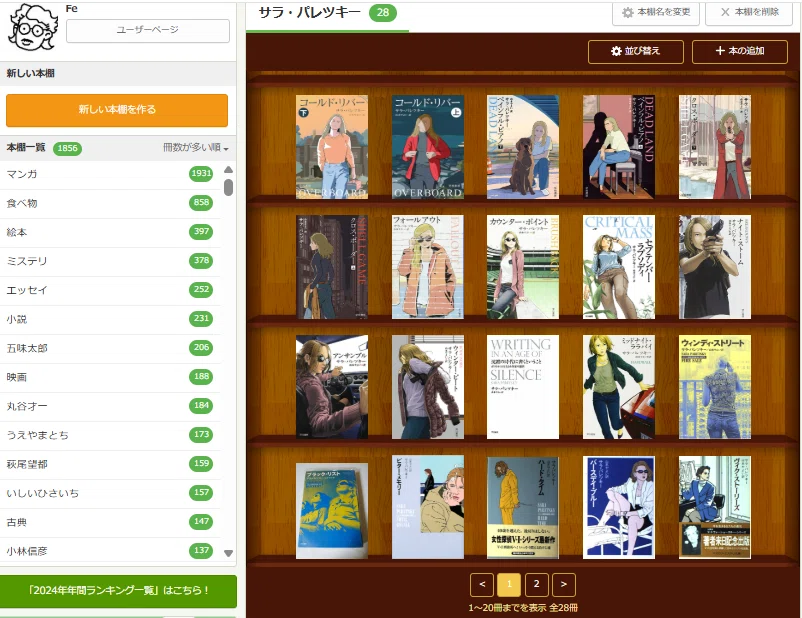
Task: Open the いしいひさいち shelf
Action: (110, 493)
